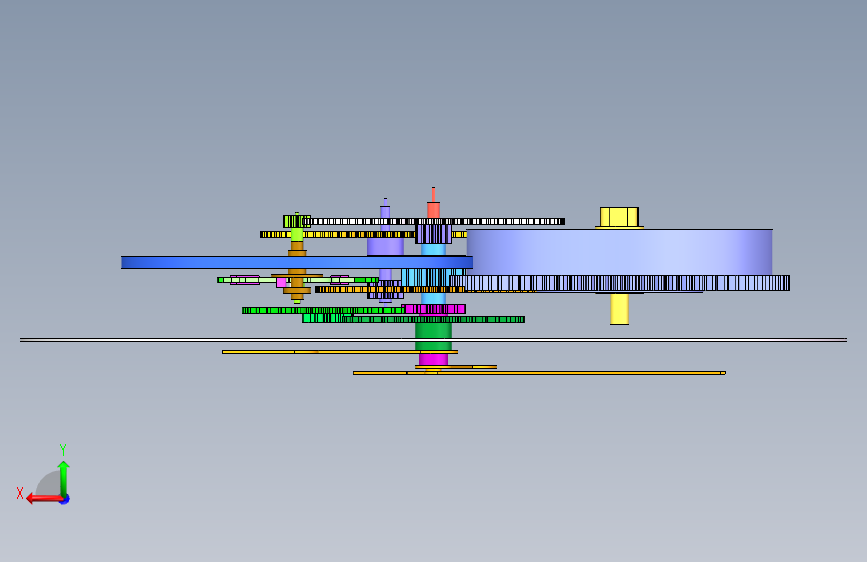
Task: Select the pale green lever with magenta pins
Action: pyautogui.click(x=297, y=280)
